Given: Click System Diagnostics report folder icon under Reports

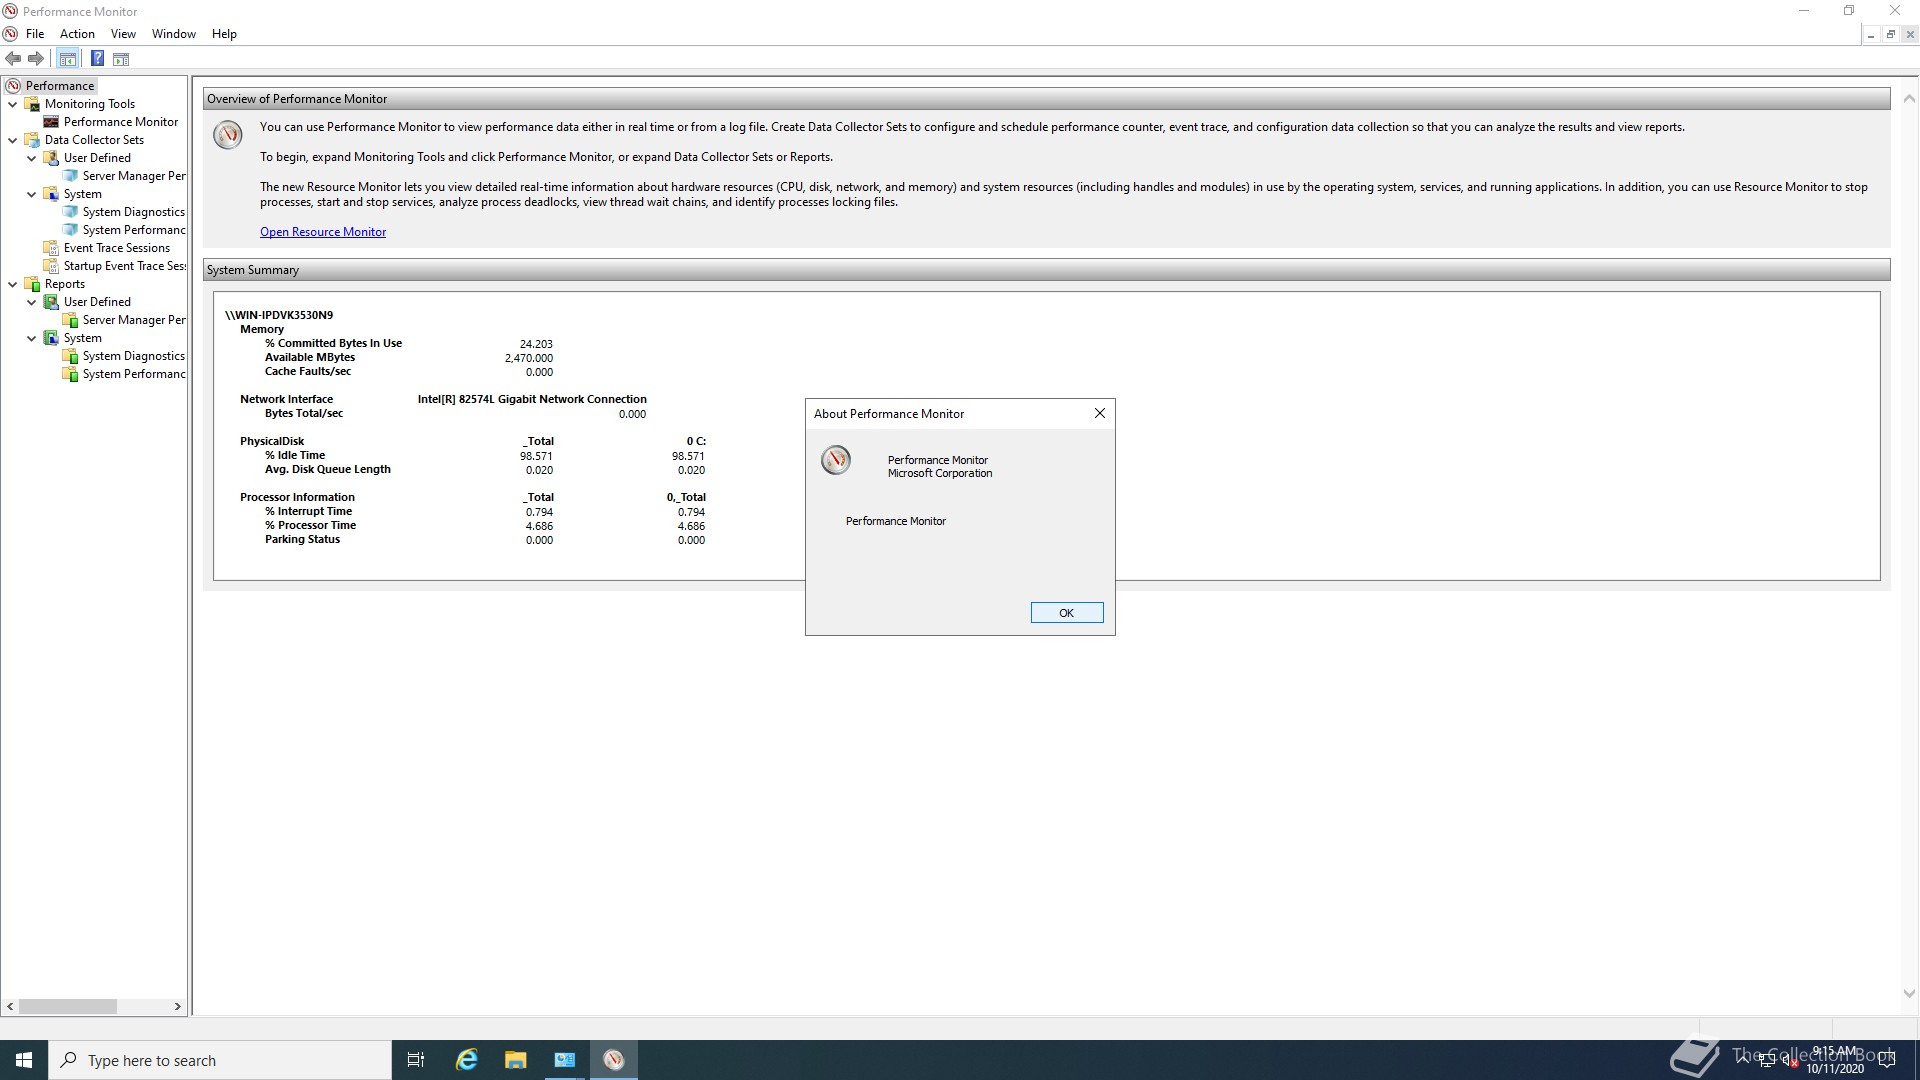Looking at the screenshot, I should 70,356.
